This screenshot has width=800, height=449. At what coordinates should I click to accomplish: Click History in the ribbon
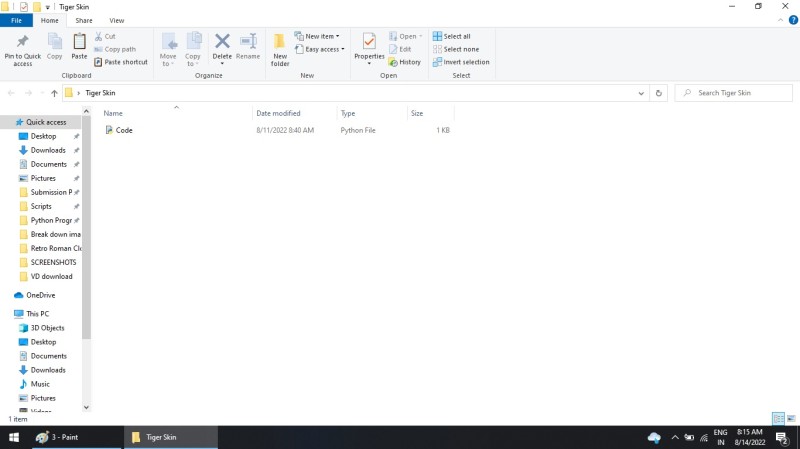[x=405, y=62]
